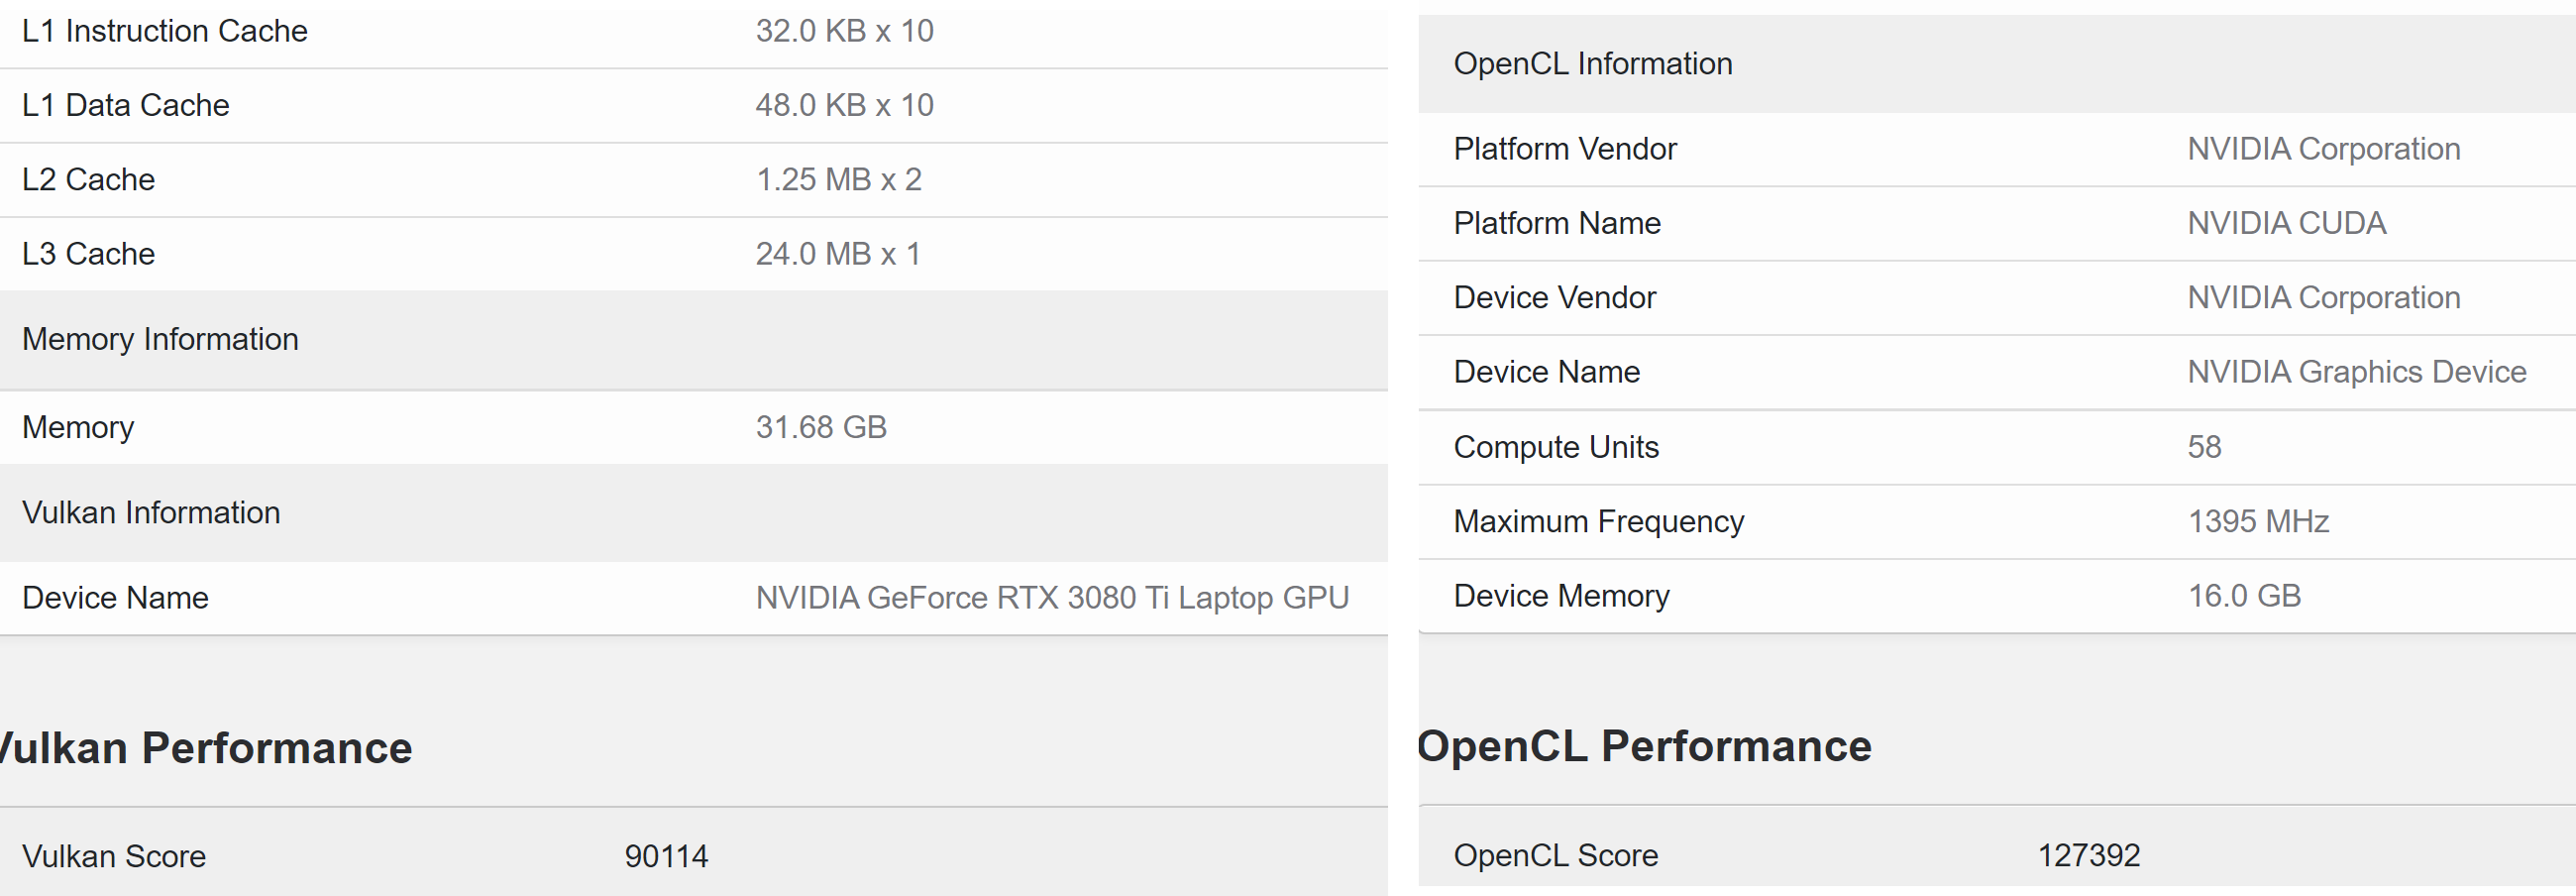Screen dimensions: 2576x896
Task: Select the NVIDIA Graphics Device text
Action: pyautogui.click(x=2356, y=372)
